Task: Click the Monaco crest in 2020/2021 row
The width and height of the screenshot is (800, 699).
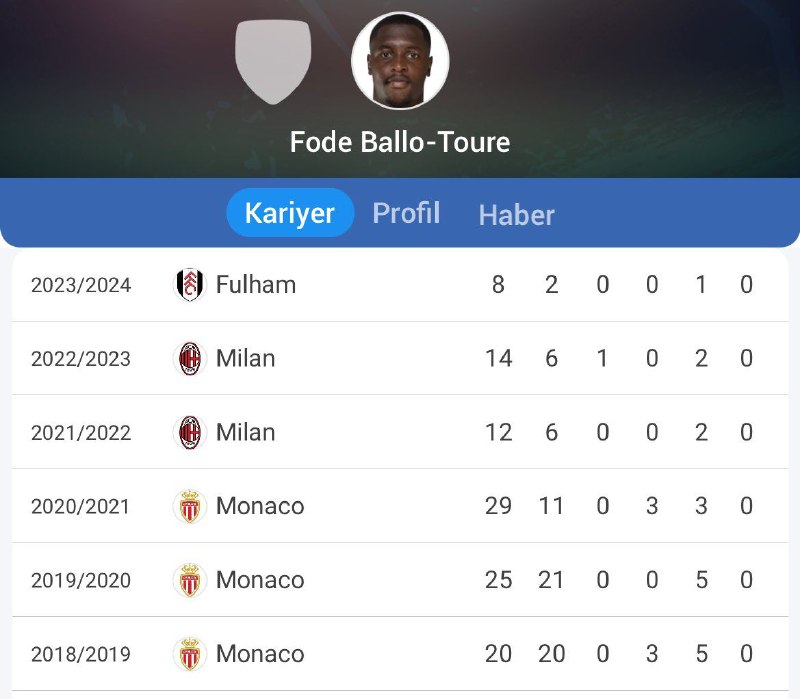Action: [x=189, y=506]
